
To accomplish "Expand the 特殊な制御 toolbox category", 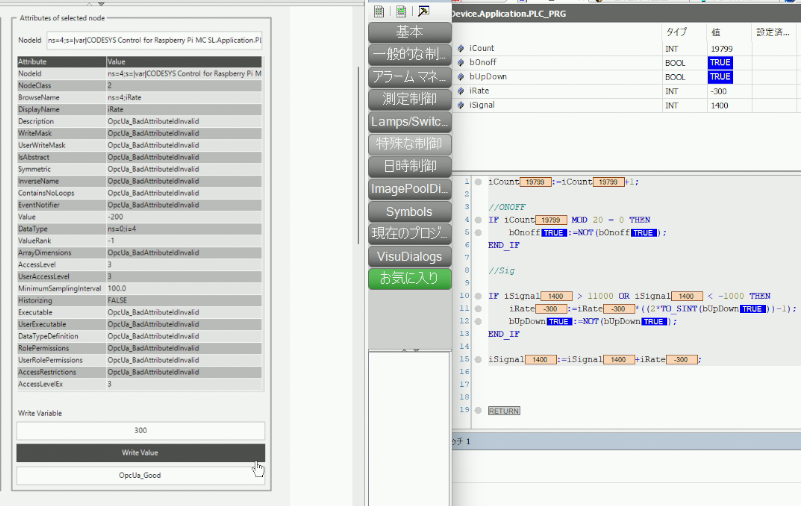I will tap(410, 144).
